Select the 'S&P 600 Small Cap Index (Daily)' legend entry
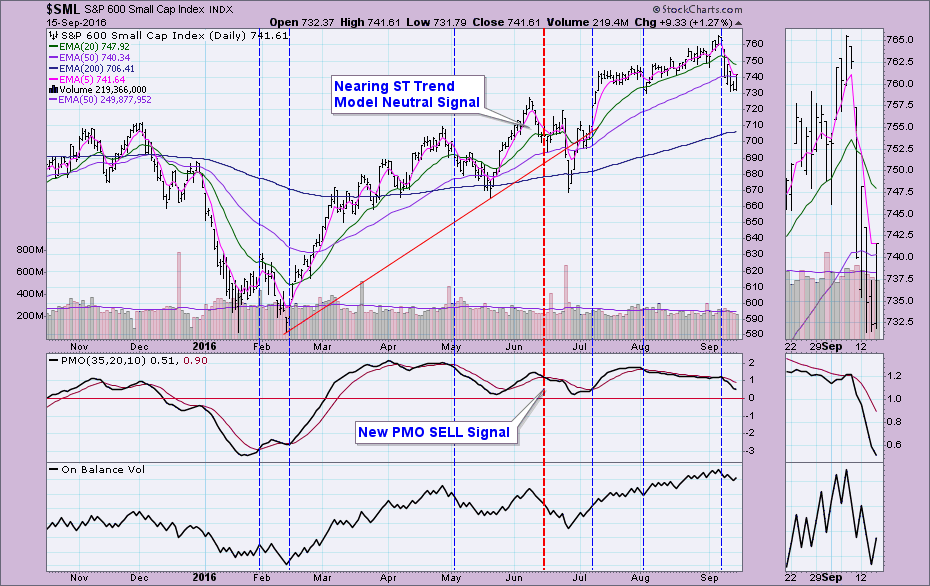This screenshot has height=586, width=930. tap(154, 36)
